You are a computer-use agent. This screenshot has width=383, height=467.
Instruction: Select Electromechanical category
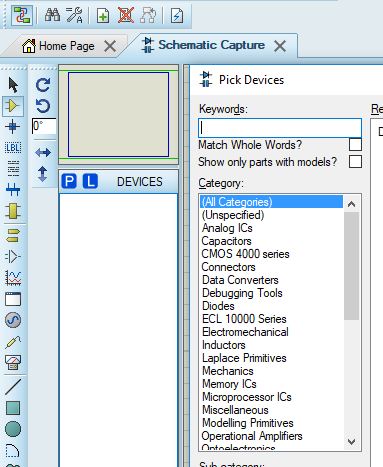(271, 332)
